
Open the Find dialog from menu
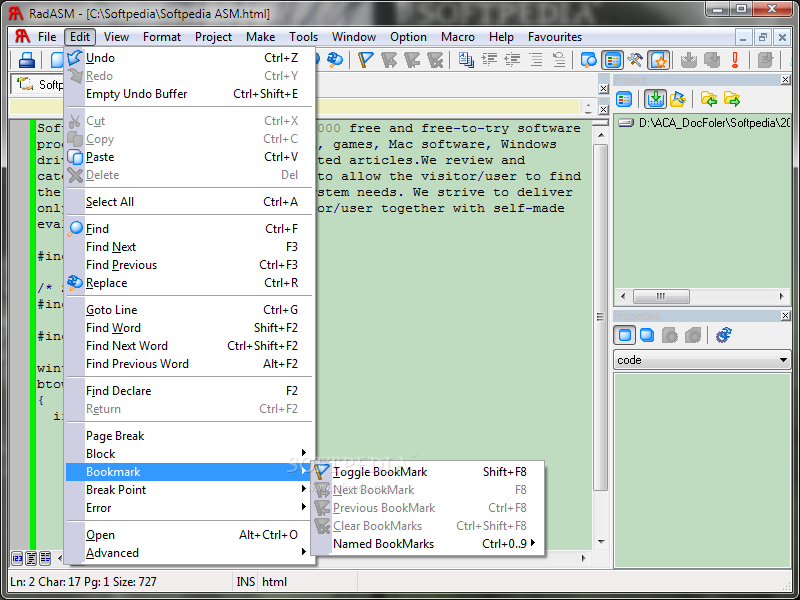tap(189, 229)
